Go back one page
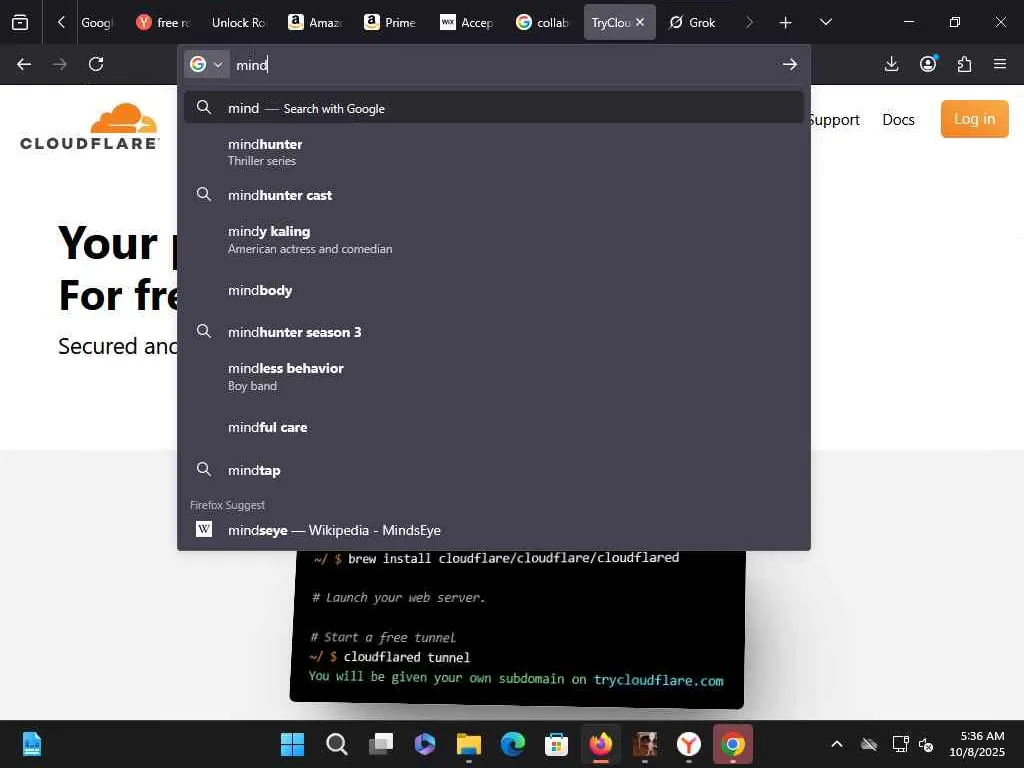 click(24, 64)
